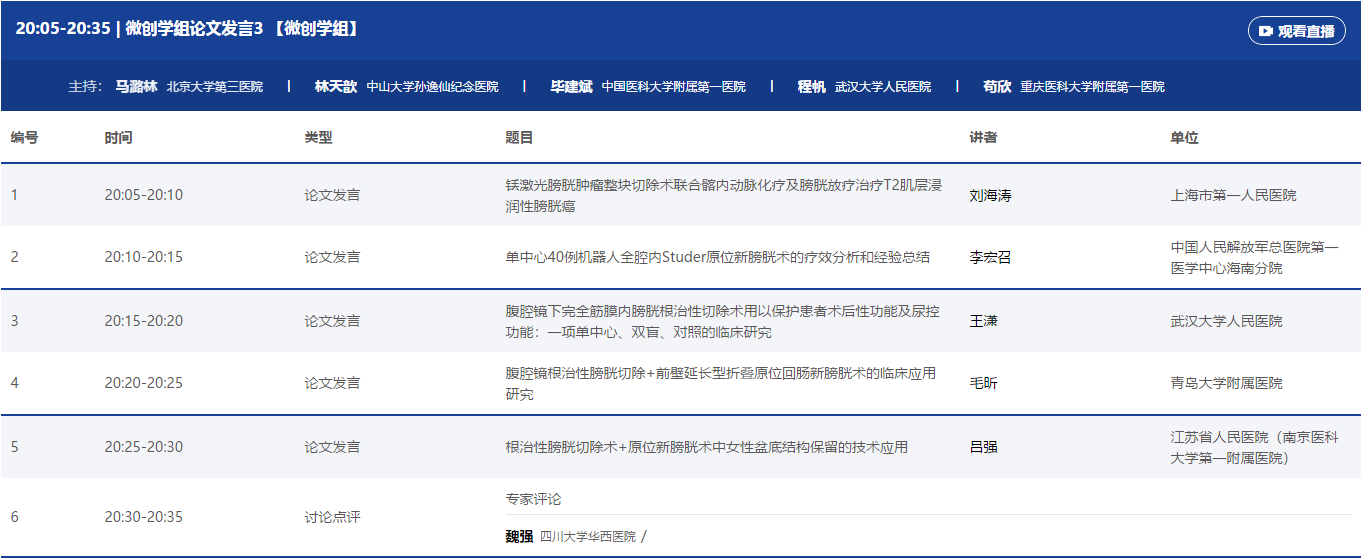Click the 20:25-20:30 time slot row
Viewport: 1363px width, 560px height.
(x=144, y=447)
